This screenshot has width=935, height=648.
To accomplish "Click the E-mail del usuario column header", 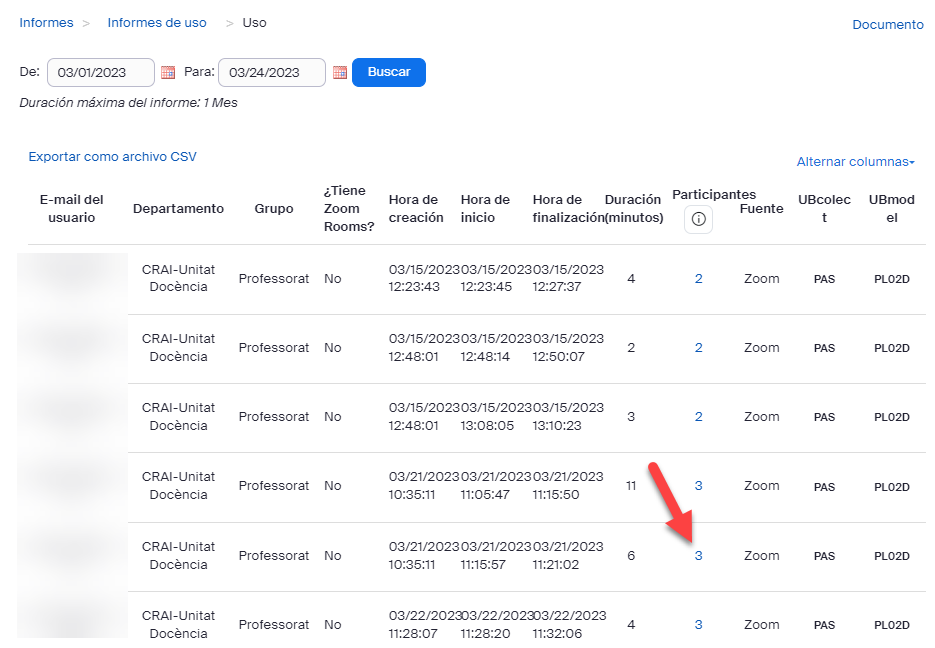I will [x=72, y=208].
